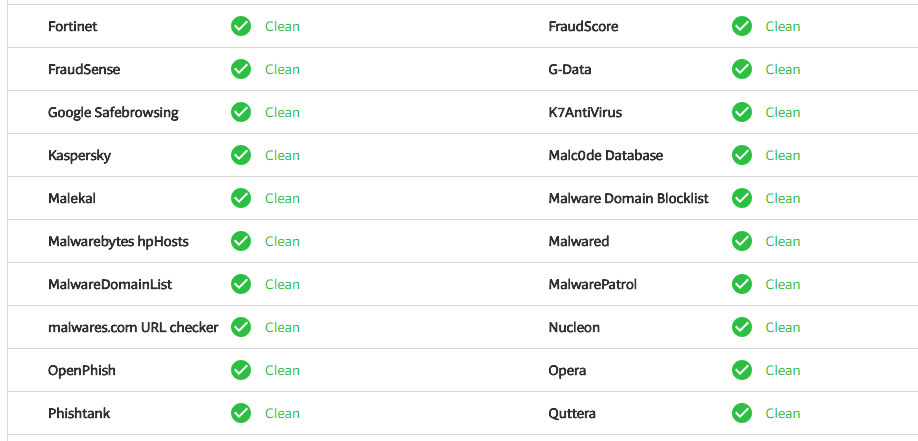918x441 pixels.
Task: Click the Clean status for FraudSense
Action: pyautogui.click(x=282, y=69)
